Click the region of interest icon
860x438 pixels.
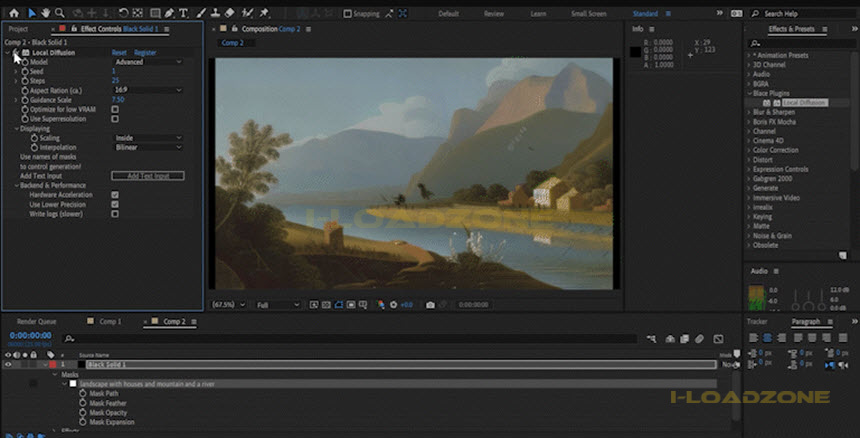click(x=351, y=305)
